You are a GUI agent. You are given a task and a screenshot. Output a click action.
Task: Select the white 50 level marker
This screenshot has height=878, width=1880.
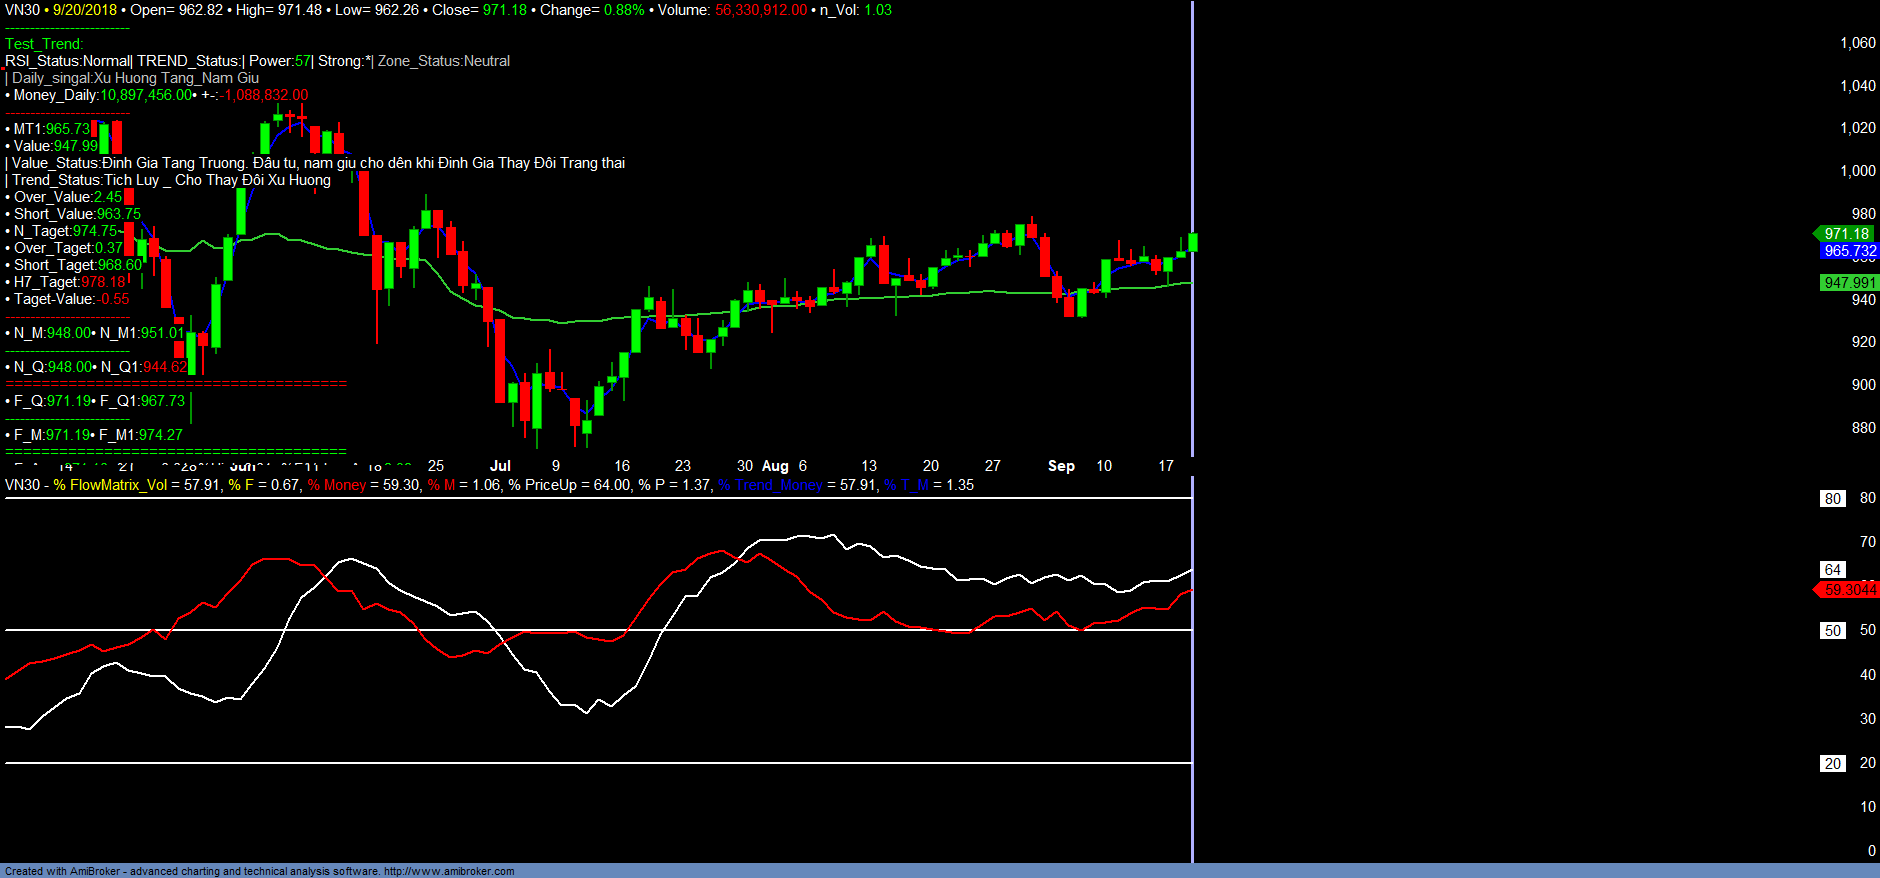click(x=1832, y=631)
